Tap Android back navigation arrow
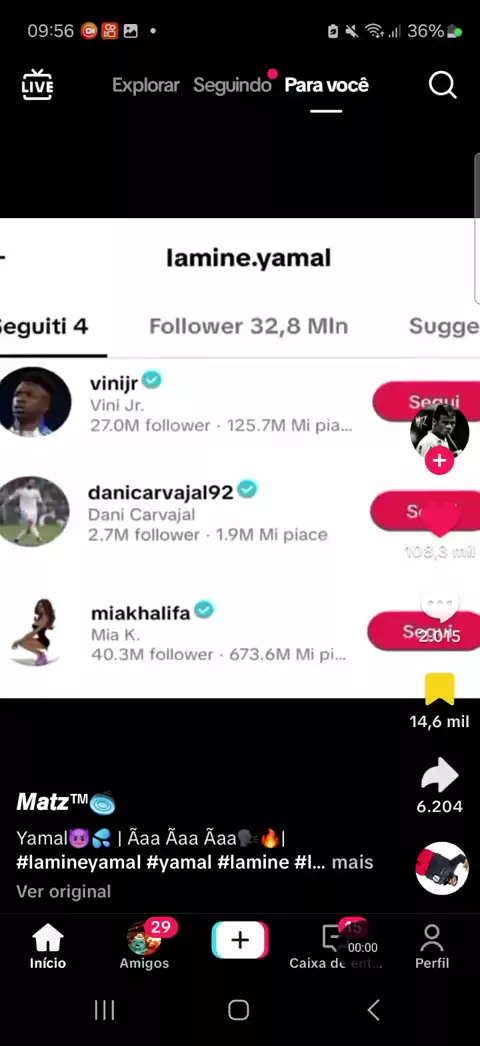The width and height of the screenshot is (480, 1046). pos(374,1009)
